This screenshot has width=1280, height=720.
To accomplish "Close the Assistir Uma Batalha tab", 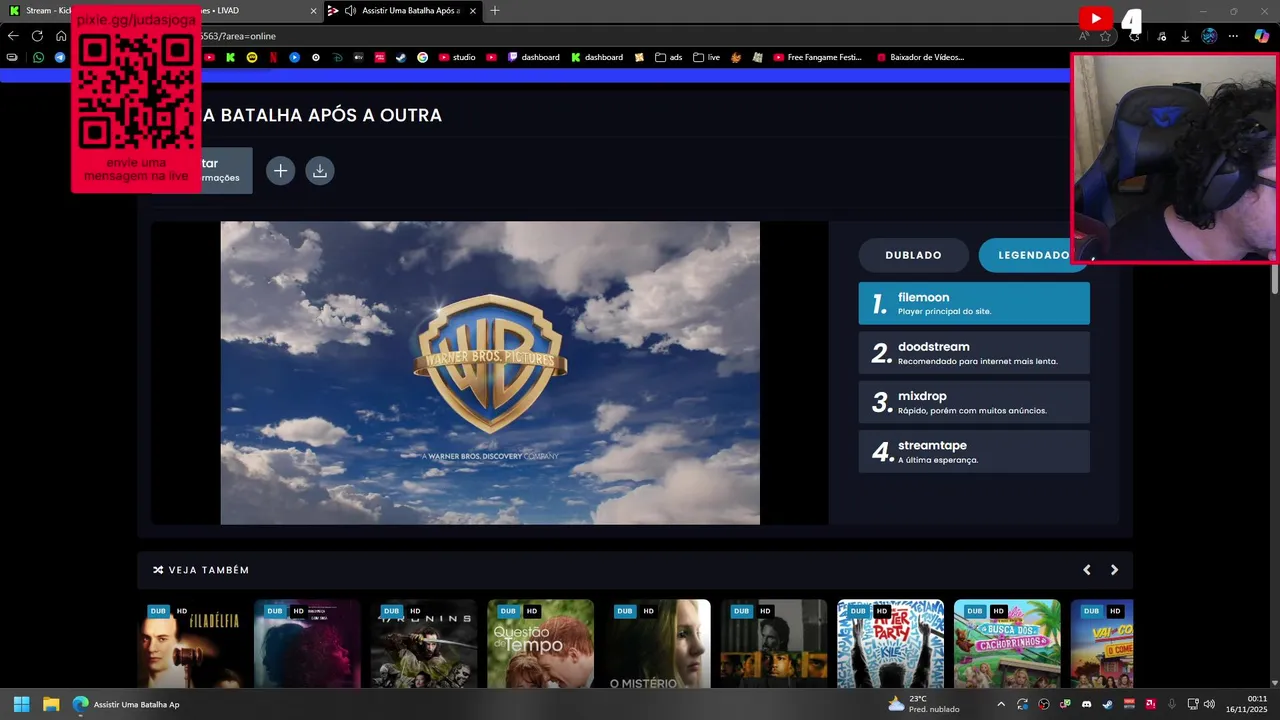I will pos(472,11).
